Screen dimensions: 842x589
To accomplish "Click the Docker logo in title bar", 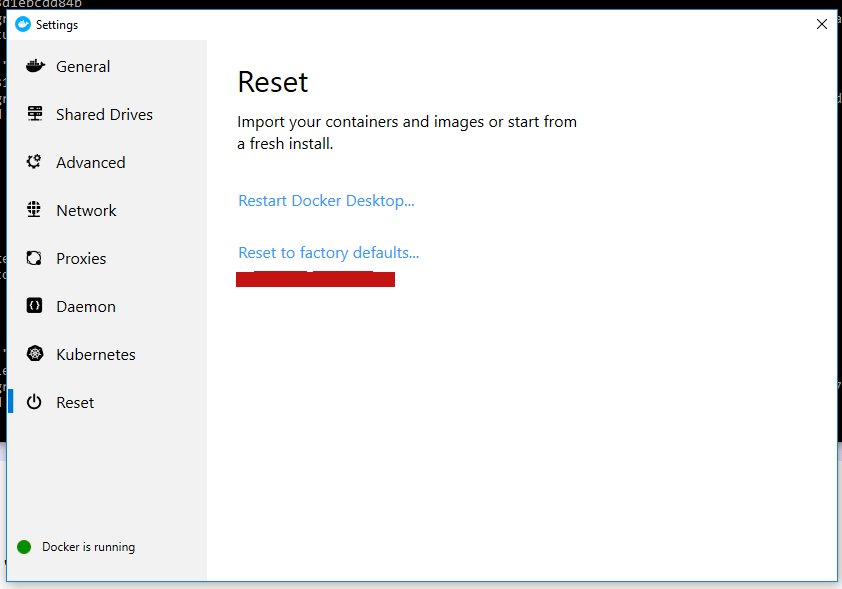I will (x=23, y=24).
